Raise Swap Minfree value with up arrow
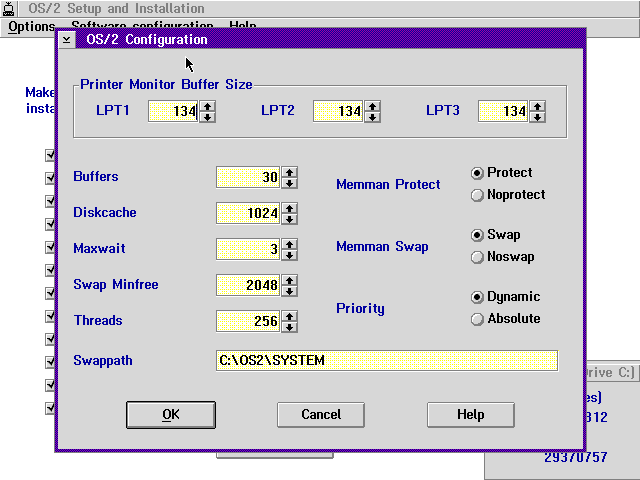The image size is (640, 480). (289, 280)
